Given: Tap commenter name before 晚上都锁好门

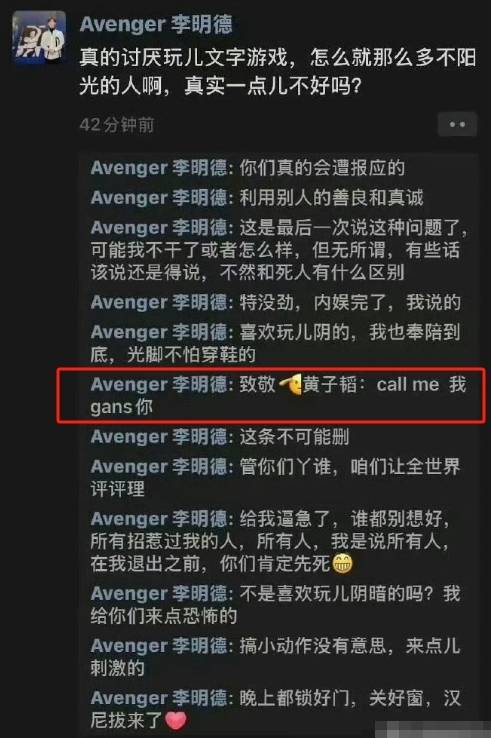Looking at the screenshot, I should (x=159, y=698).
